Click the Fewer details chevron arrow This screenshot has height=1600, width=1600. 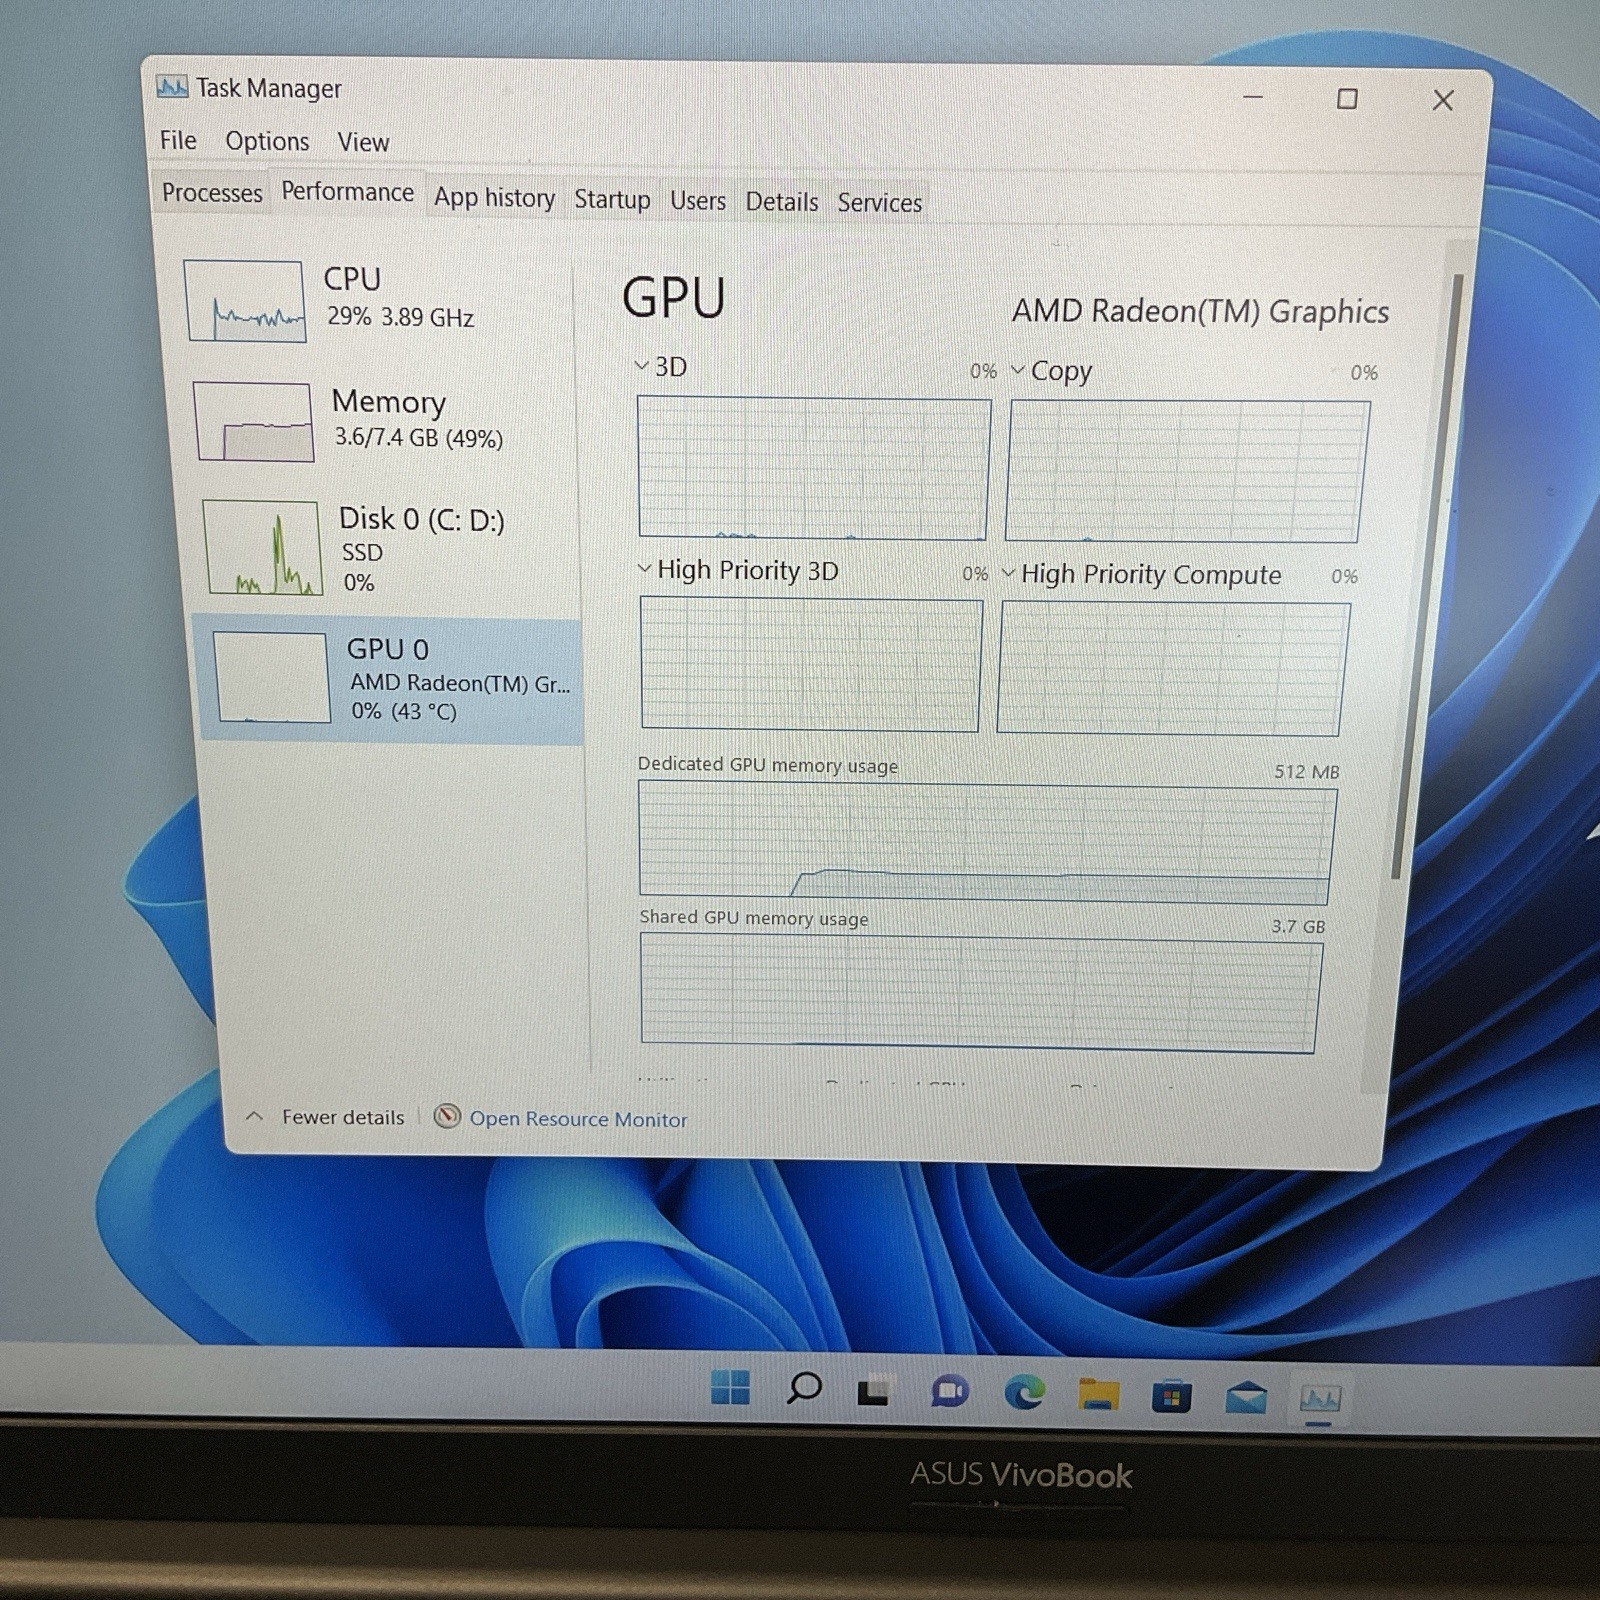(255, 1116)
